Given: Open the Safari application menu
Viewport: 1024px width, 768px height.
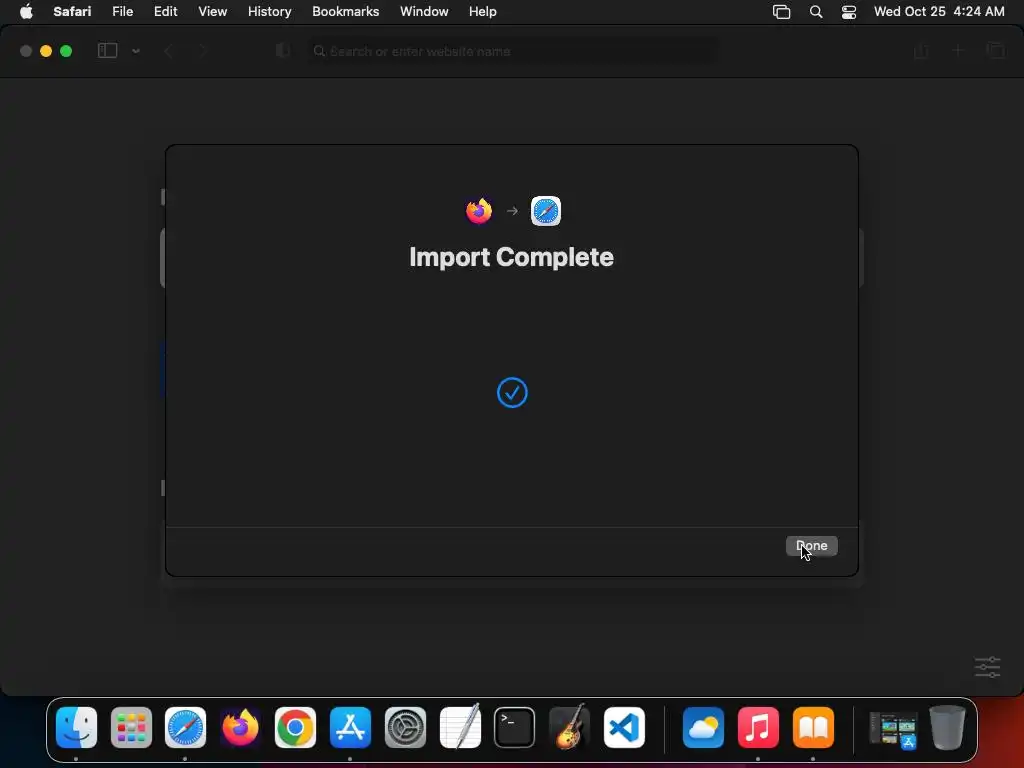Looking at the screenshot, I should tap(72, 12).
